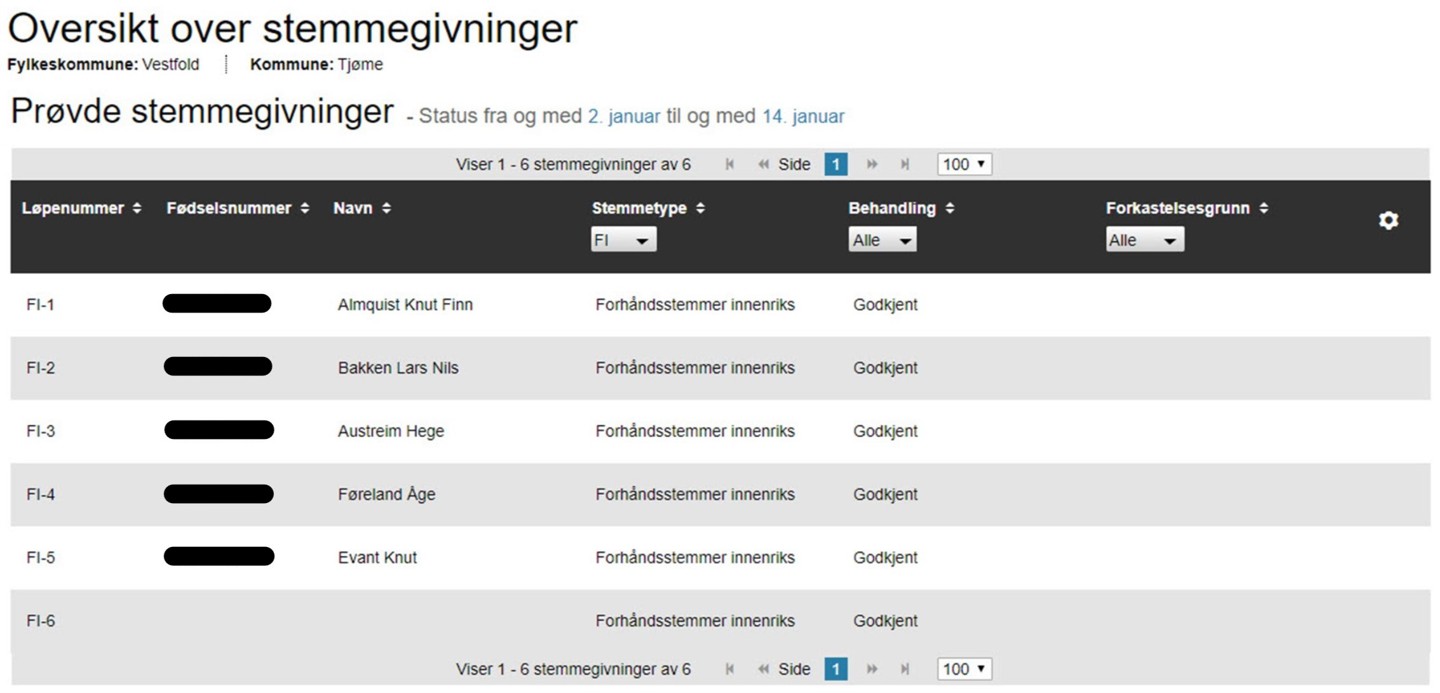The image size is (1440, 693).
Task: Select page 1 in top paginator
Action: (836, 165)
